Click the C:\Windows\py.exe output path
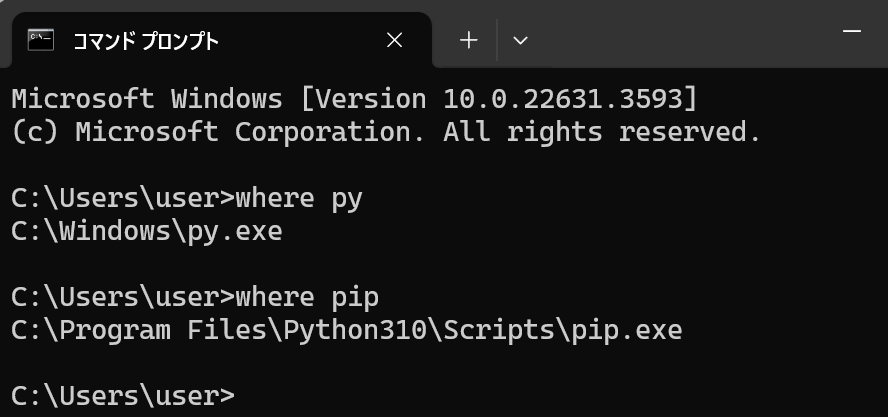Viewport: 888px width, 417px height. (x=147, y=231)
